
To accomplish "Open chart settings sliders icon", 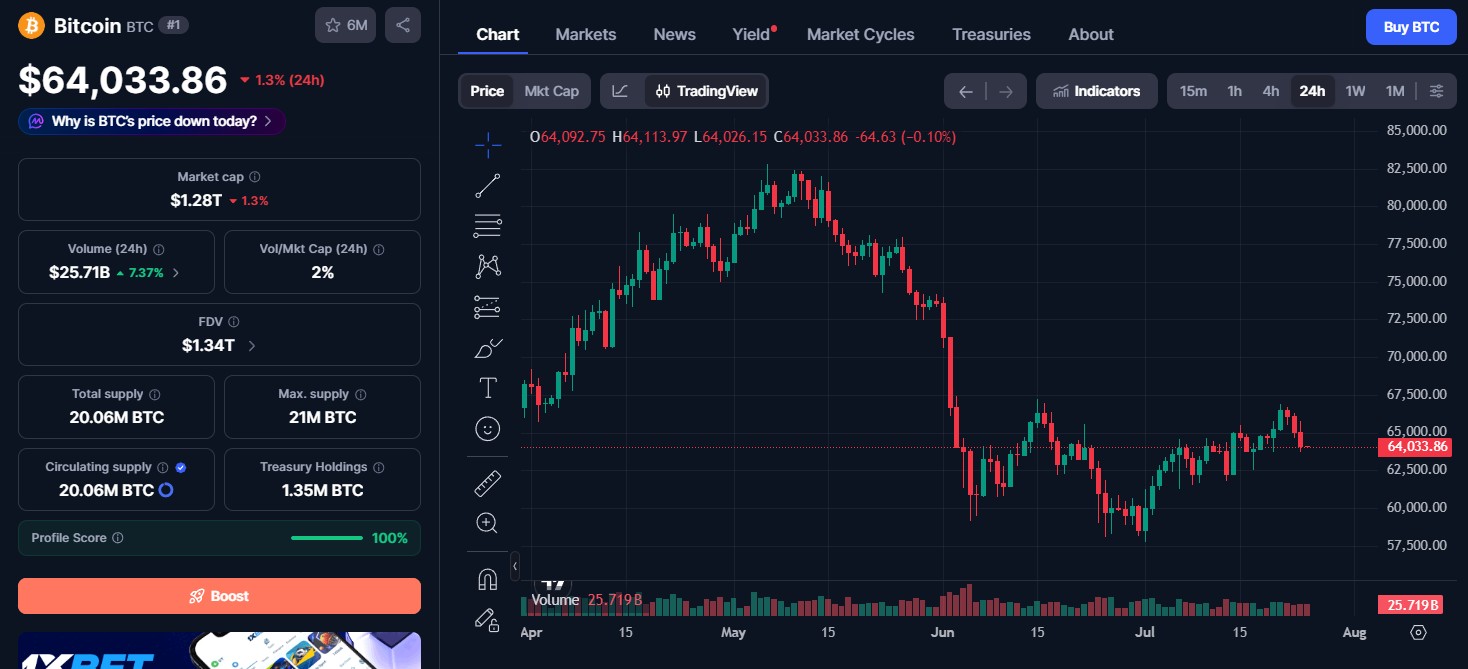I will [x=1436, y=91].
